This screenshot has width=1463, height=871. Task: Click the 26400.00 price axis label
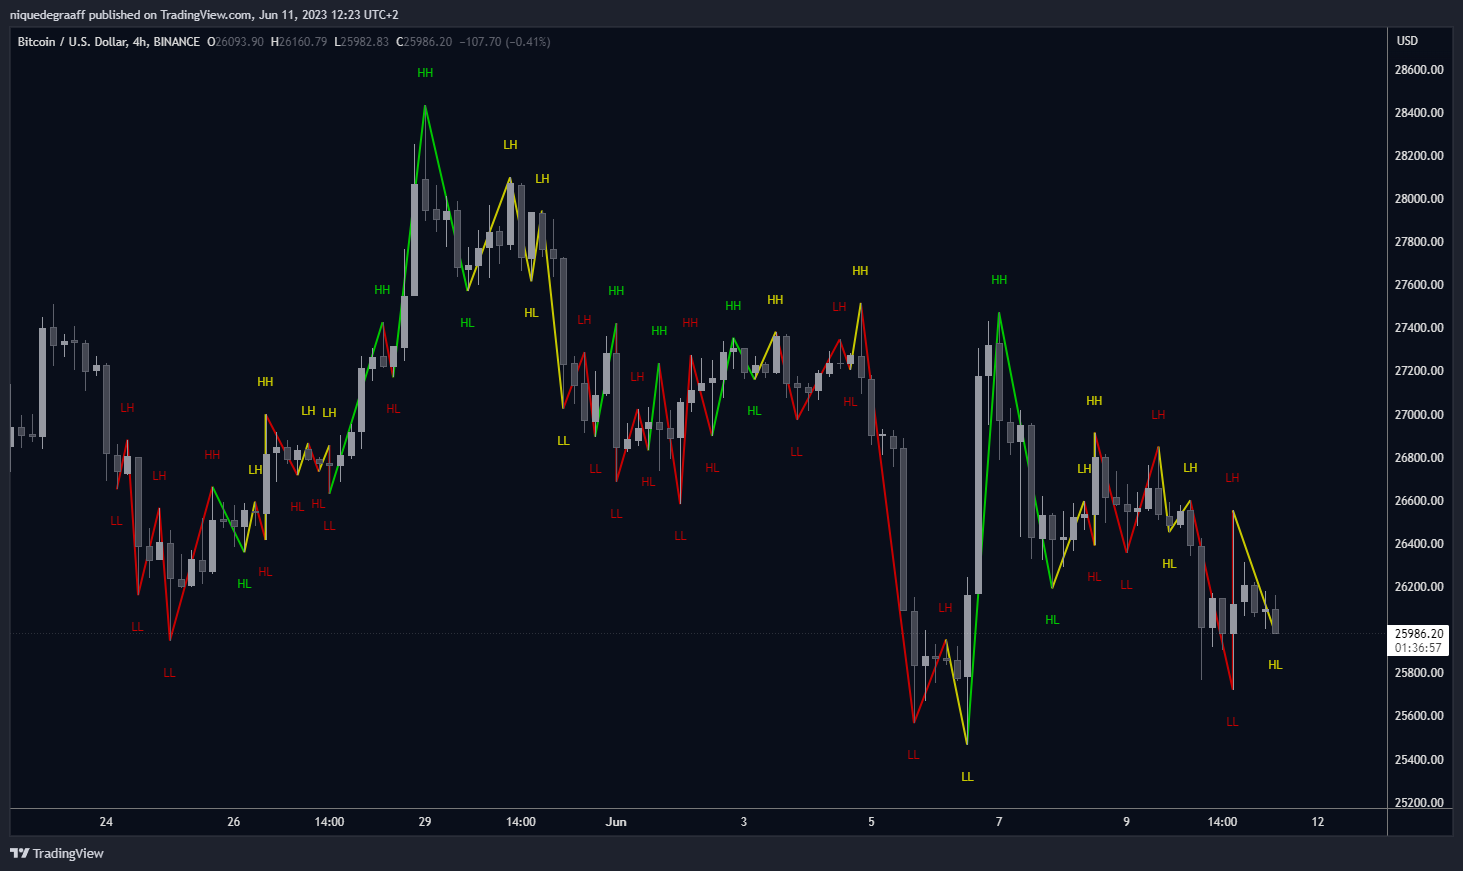1419,544
